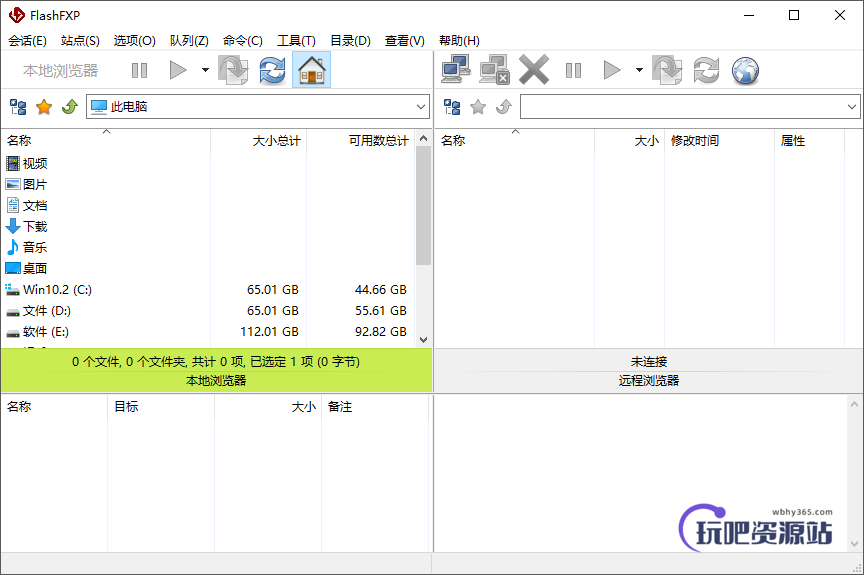Screen dimensions: 864x575
Task: Show local folder tree icon
Action: pyautogui.click(x=18, y=107)
